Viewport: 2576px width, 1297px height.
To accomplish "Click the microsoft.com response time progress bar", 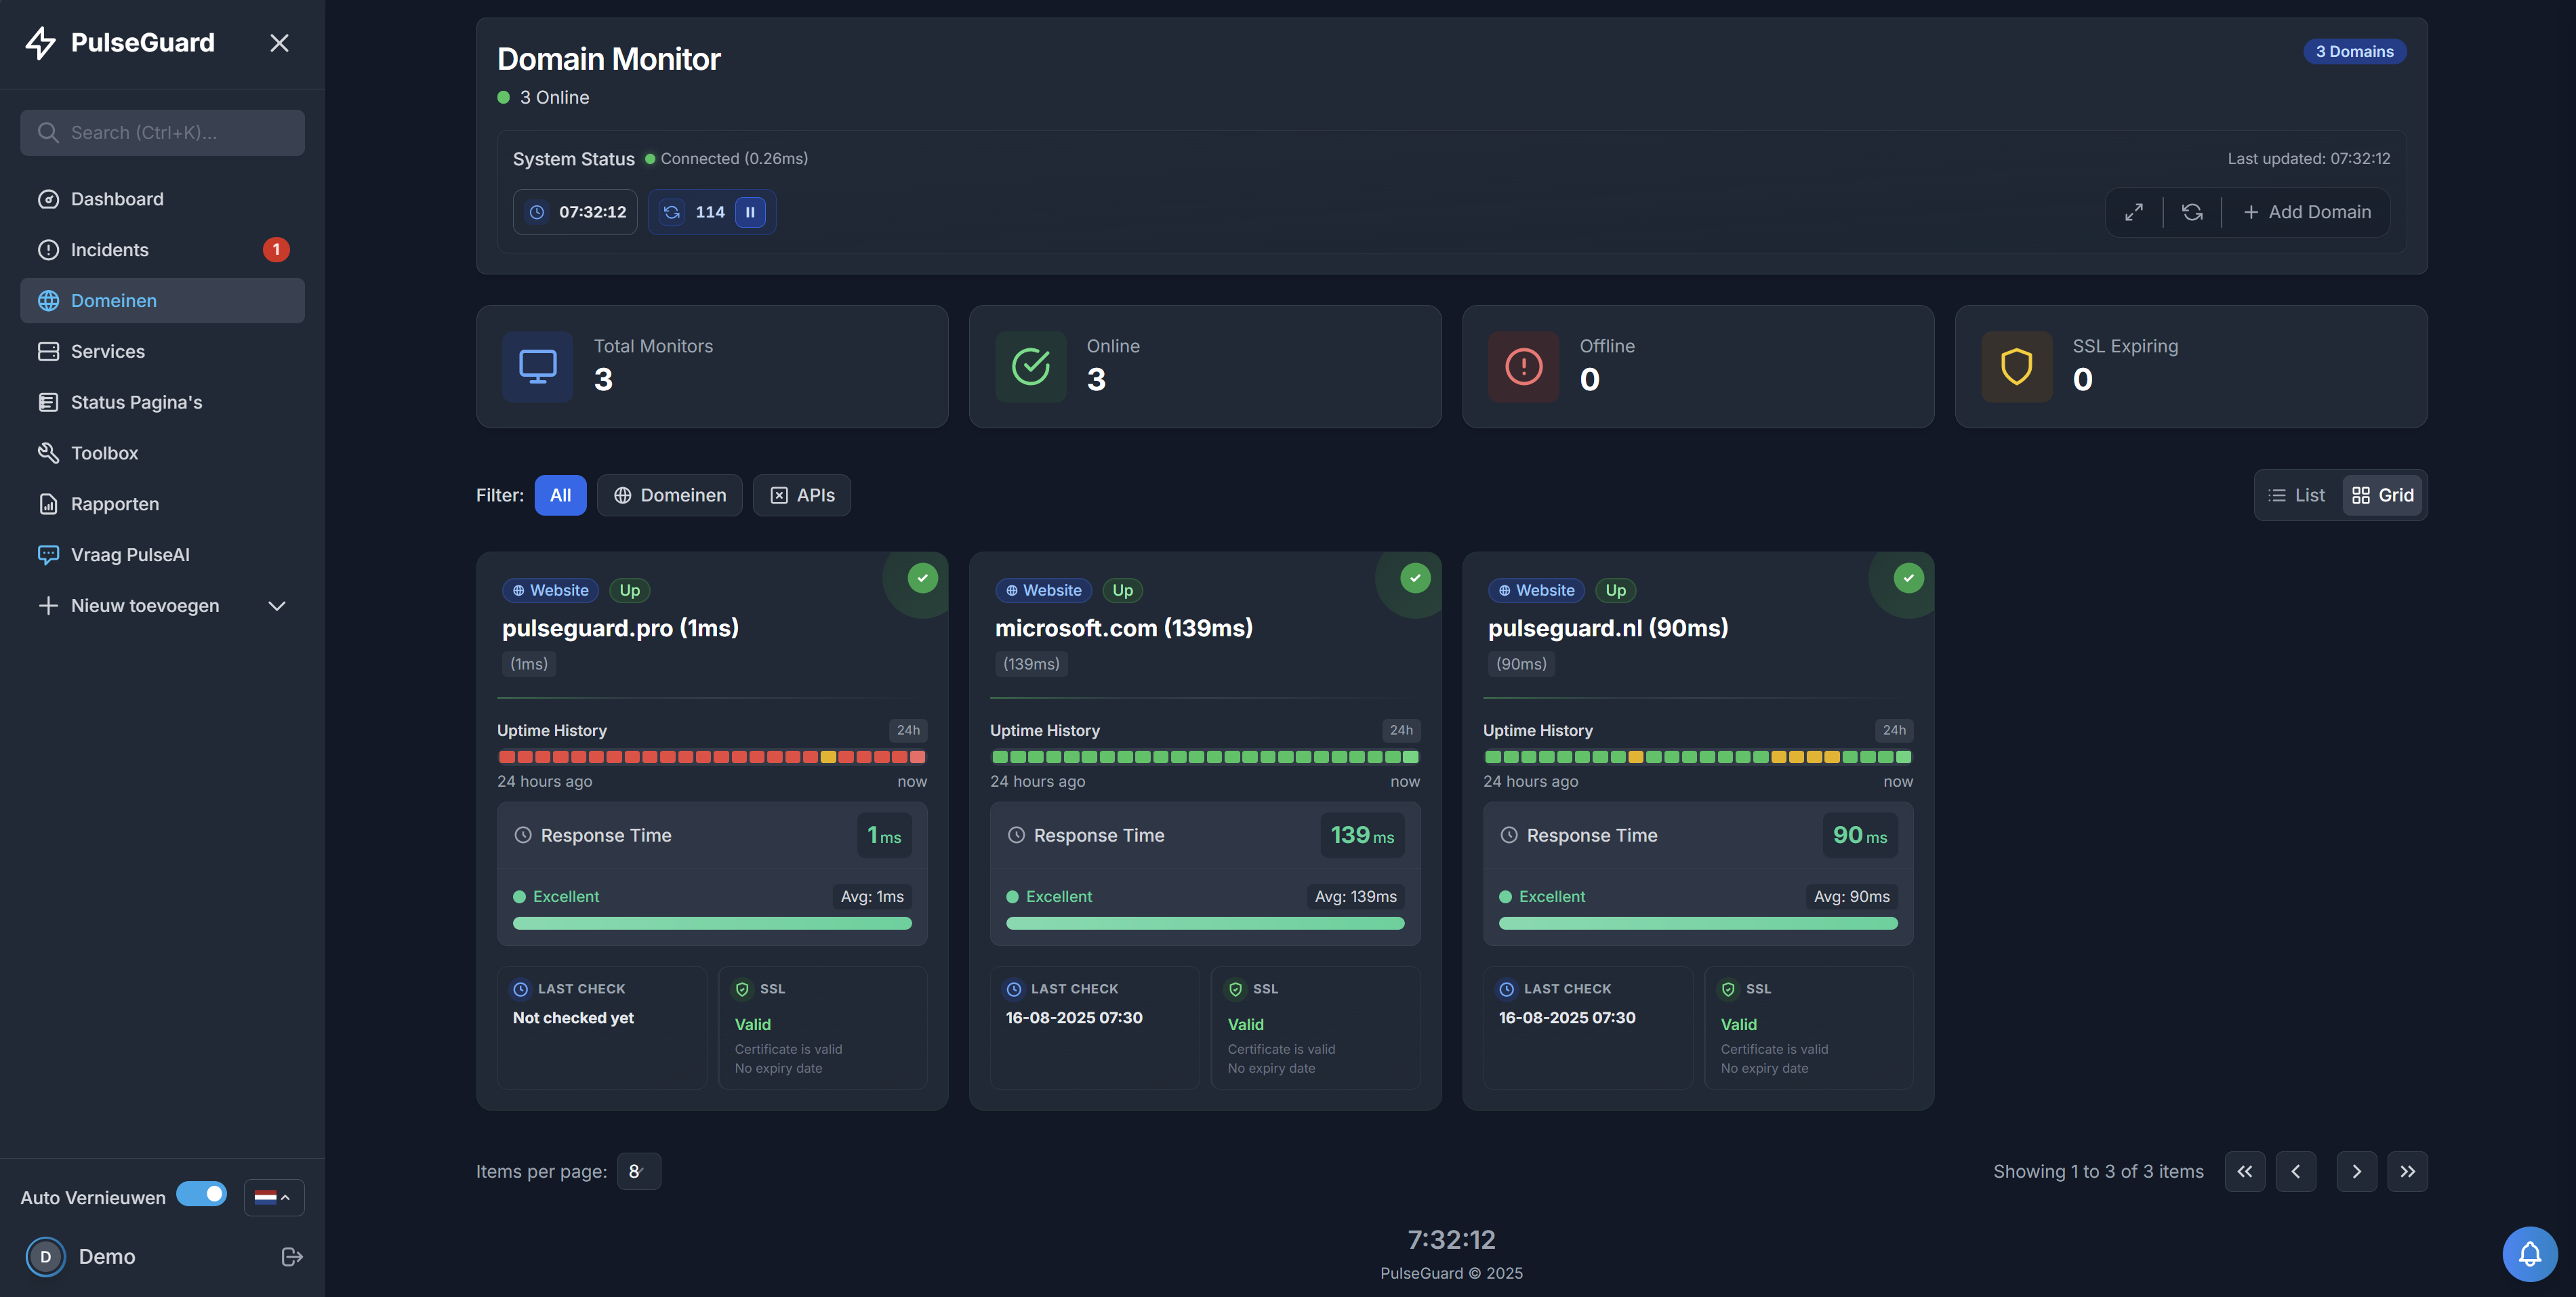I will click(1205, 923).
